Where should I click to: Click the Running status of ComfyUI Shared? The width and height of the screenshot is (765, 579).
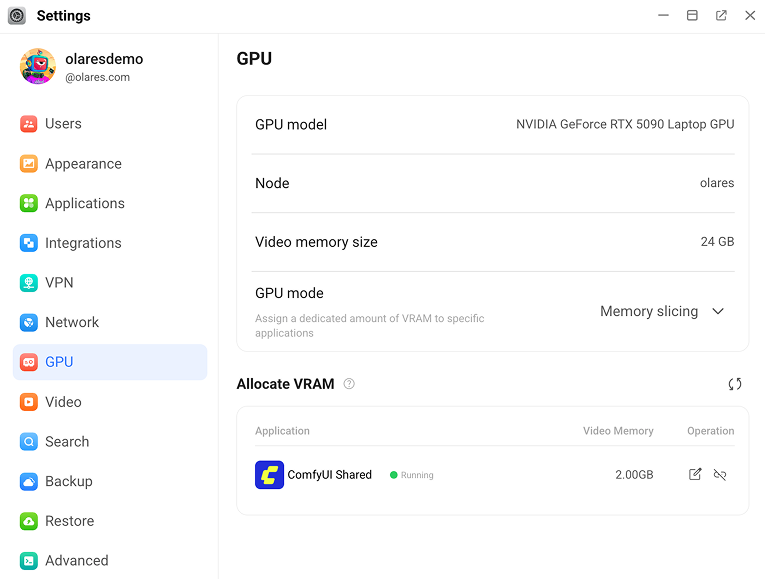pos(412,475)
